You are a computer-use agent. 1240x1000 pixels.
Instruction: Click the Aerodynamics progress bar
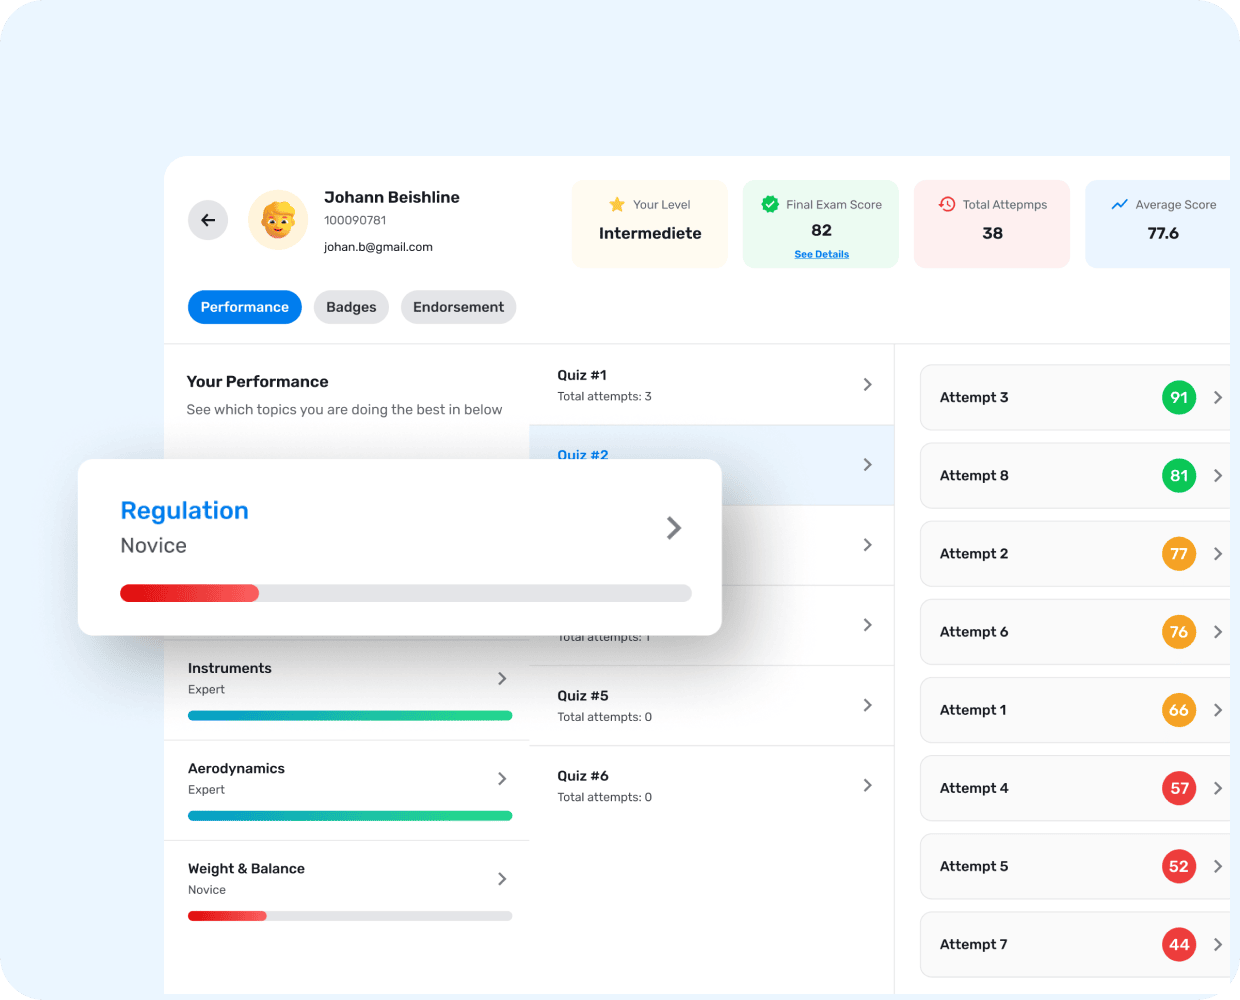[x=350, y=816]
